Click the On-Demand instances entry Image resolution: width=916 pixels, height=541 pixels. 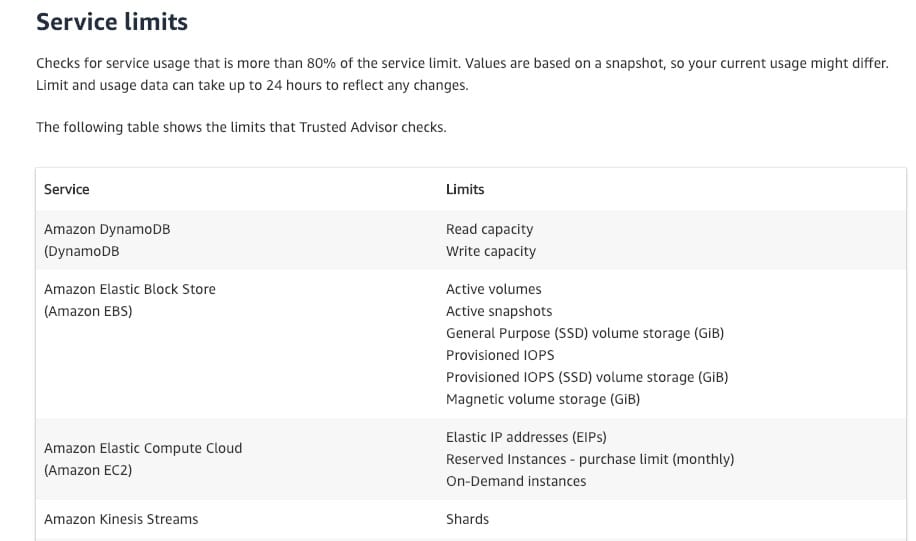point(516,481)
